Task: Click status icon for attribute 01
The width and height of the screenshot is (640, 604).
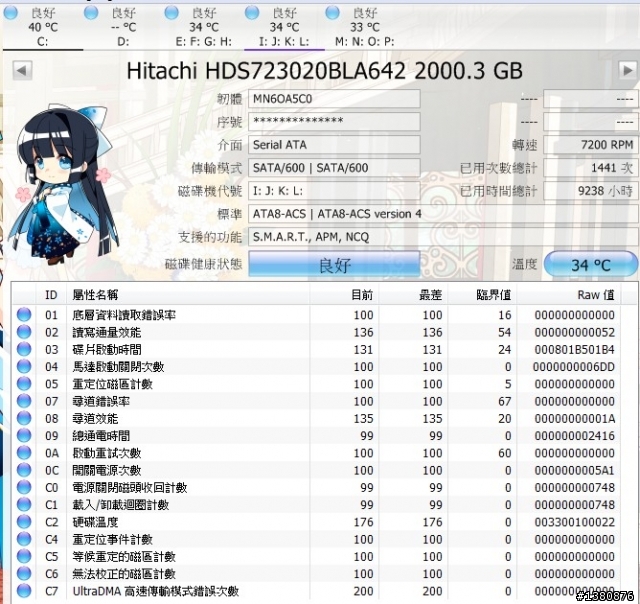Action: click(24, 315)
